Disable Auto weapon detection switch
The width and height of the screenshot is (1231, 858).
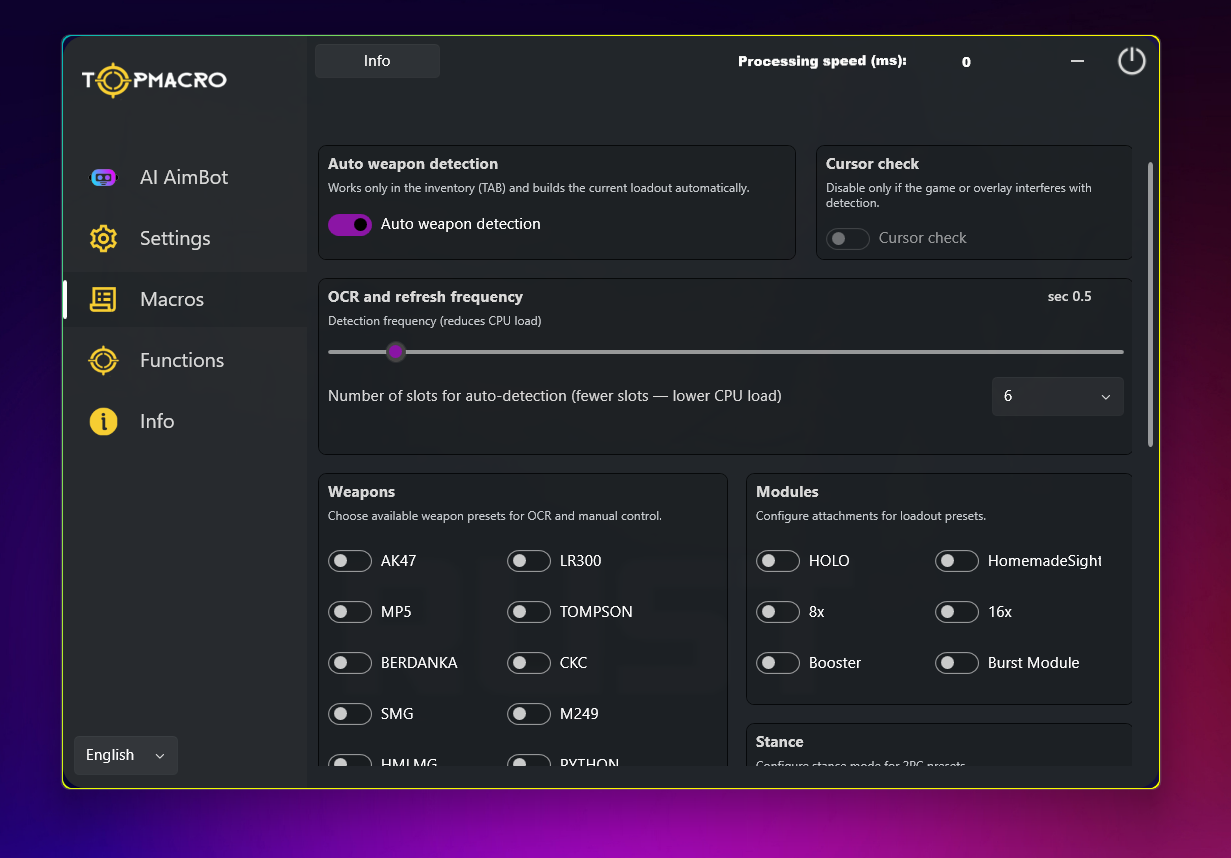point(350,224)
